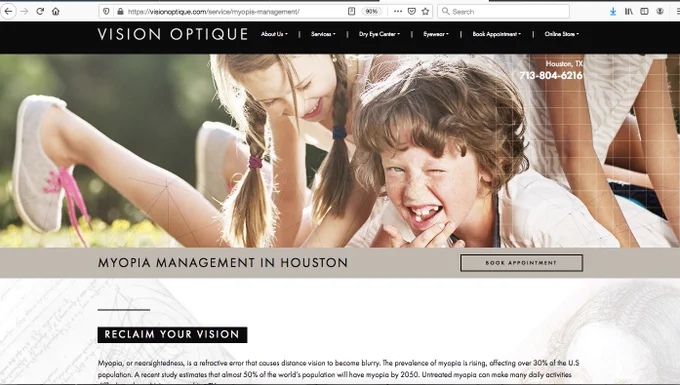View site security via padlock icon
The height and width of the screenshot is (385, 680).
(120, 12)
